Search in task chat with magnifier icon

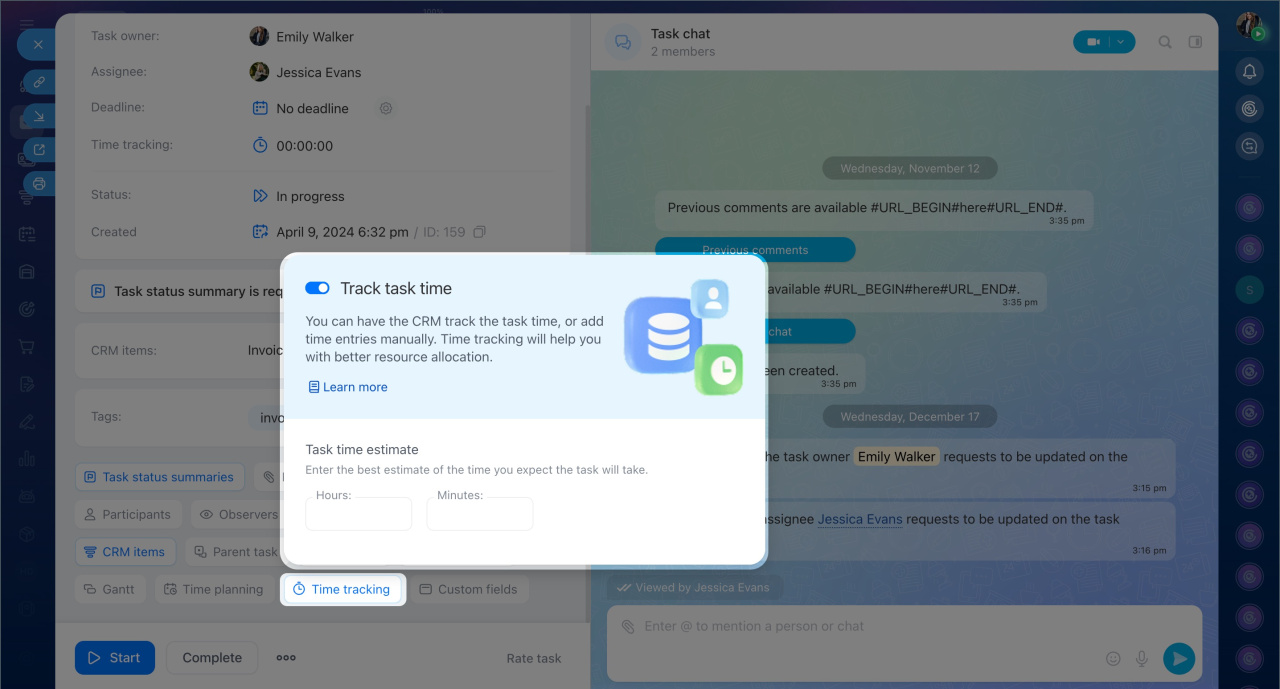tap(1165, 42)
